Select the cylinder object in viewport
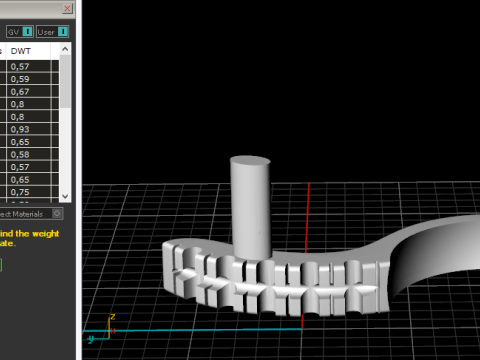 coord(250,207)
